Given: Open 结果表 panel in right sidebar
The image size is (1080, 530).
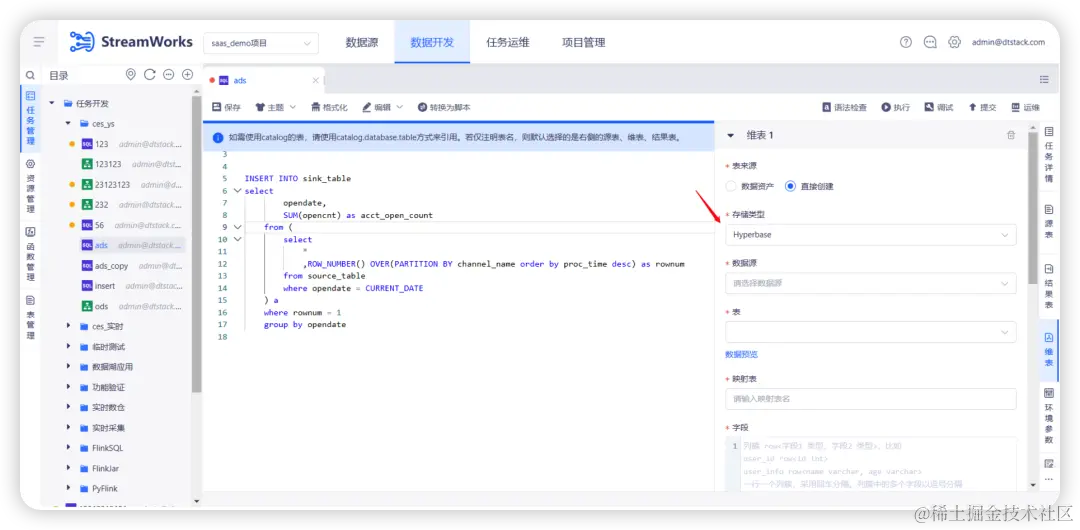Looking at the screenshot, I should [1049, 287].
